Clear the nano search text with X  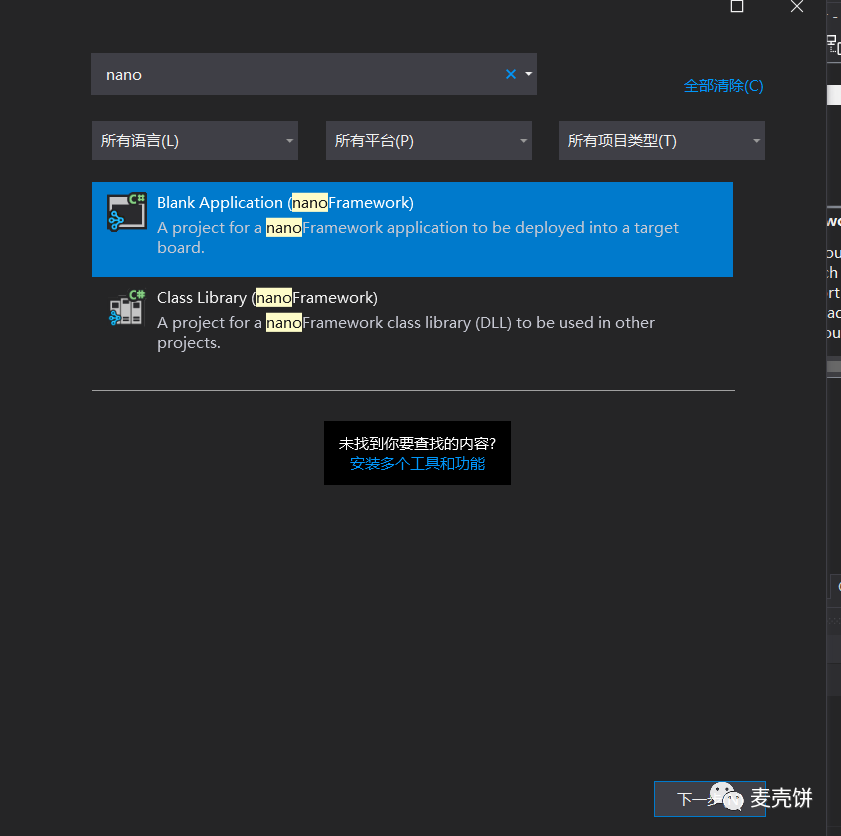[x=511, y=74]
